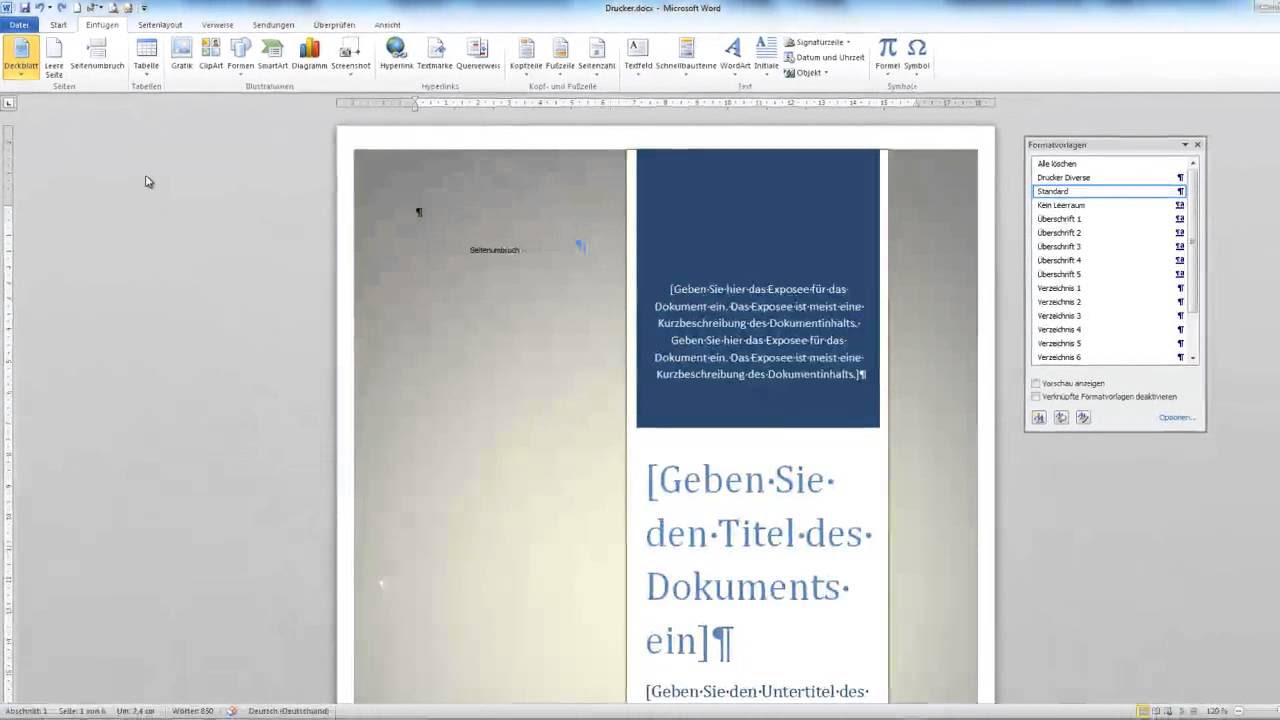Image resolution: width=1280 pixels, height=720 pixels.
Task: Apply the Verzeichnis 6 style
Action: [1109, 357]
